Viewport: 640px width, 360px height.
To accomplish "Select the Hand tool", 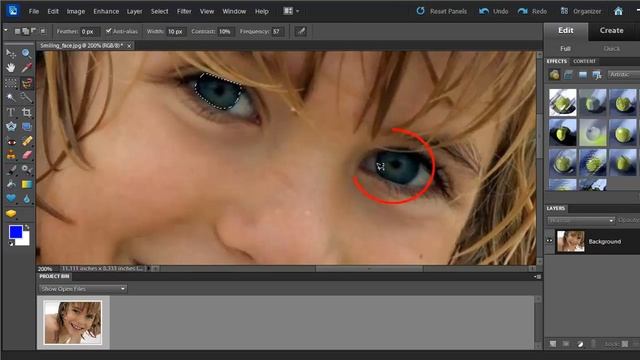I will (11, 68).
